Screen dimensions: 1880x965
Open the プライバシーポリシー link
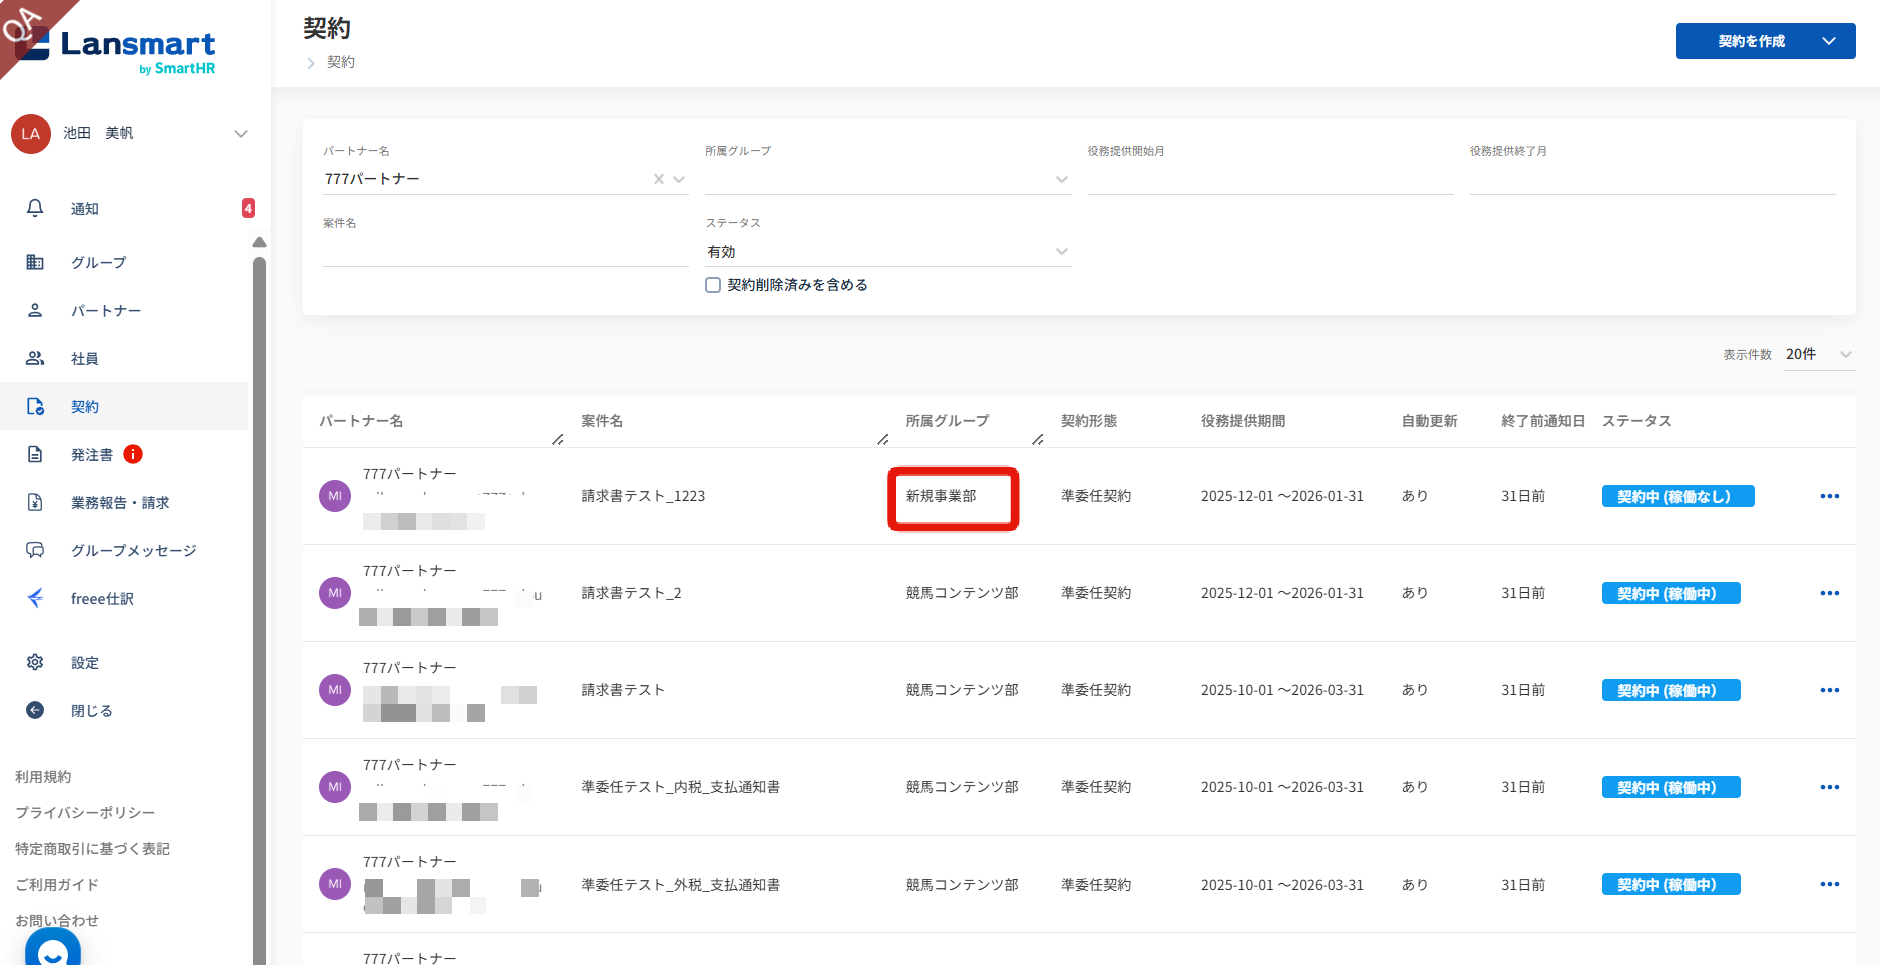click(x=85, y=813)
